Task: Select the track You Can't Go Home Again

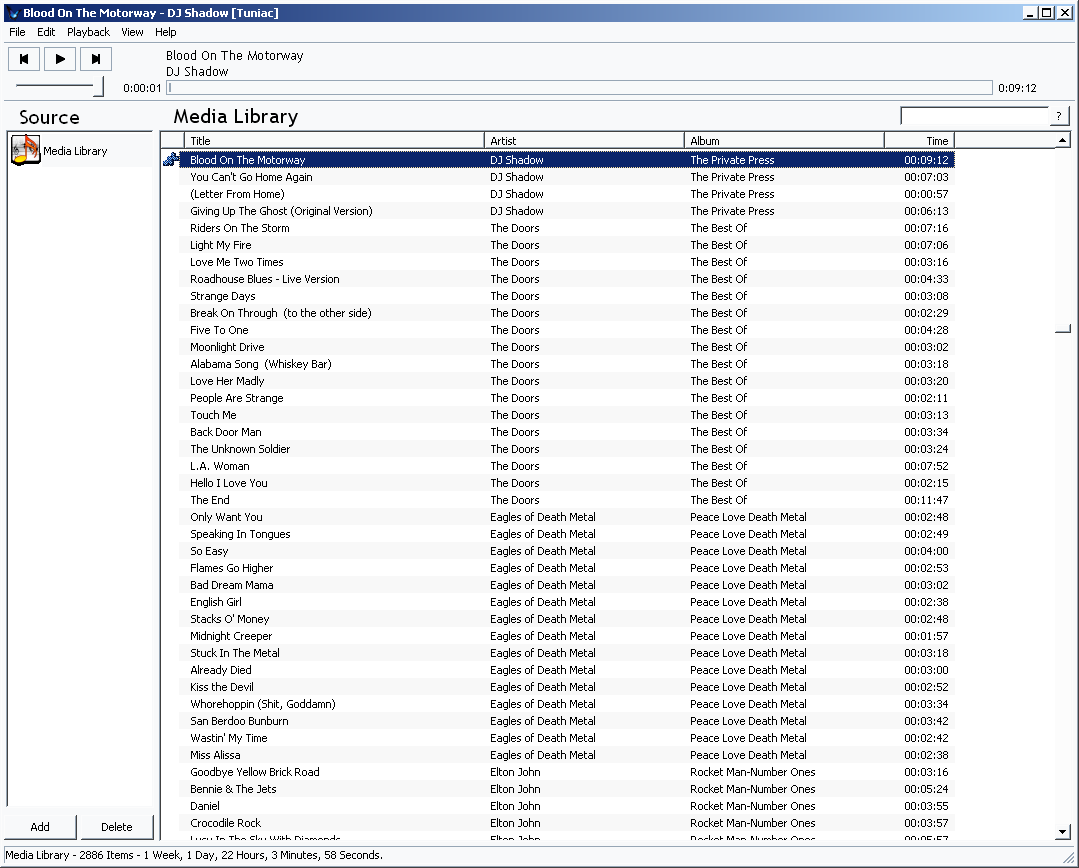Action: point(568,177)
